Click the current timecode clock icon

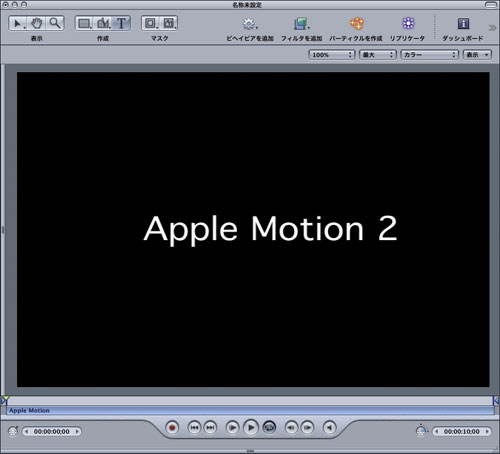point(13,431)
